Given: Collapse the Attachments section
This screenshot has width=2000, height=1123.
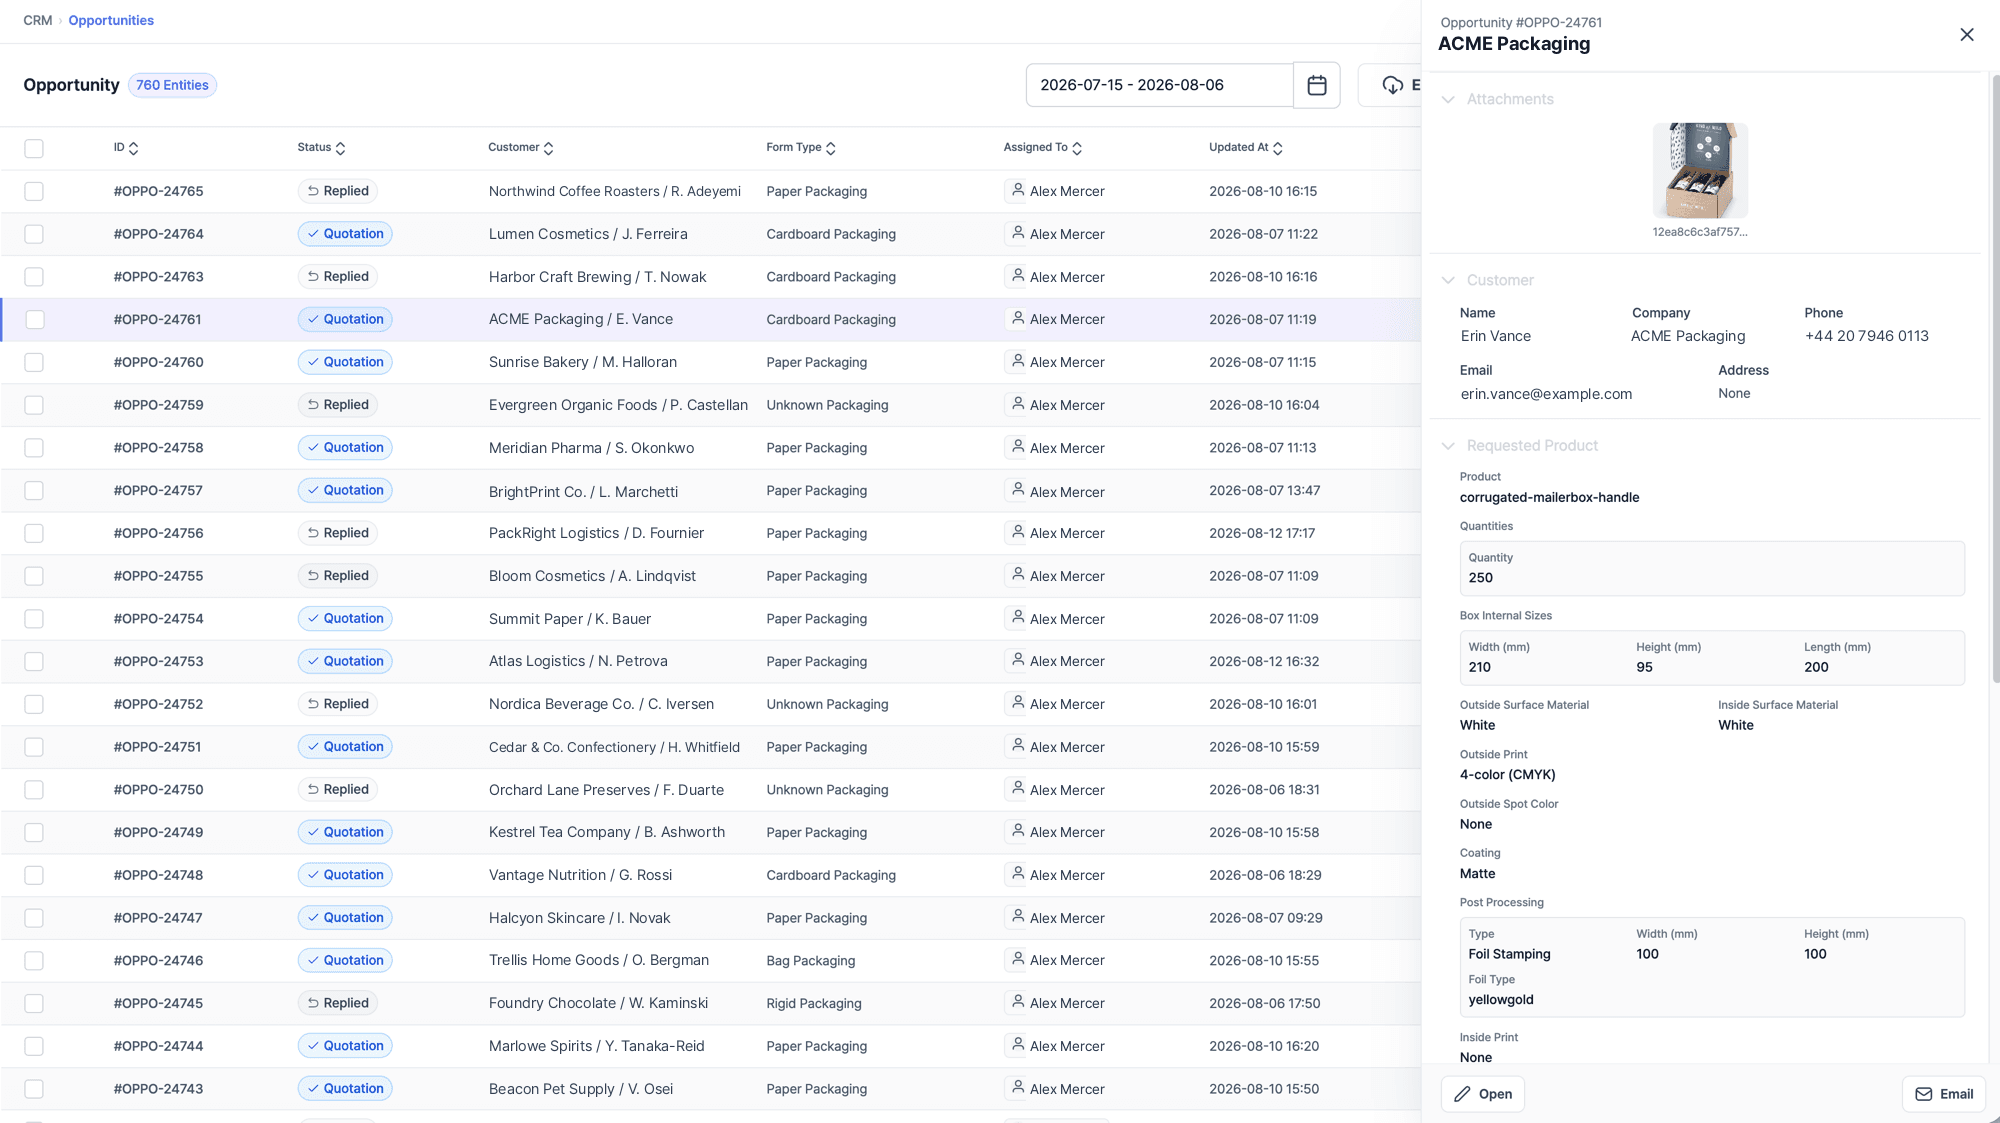Looking at the screenshot, I should [x=1447, y=99].
